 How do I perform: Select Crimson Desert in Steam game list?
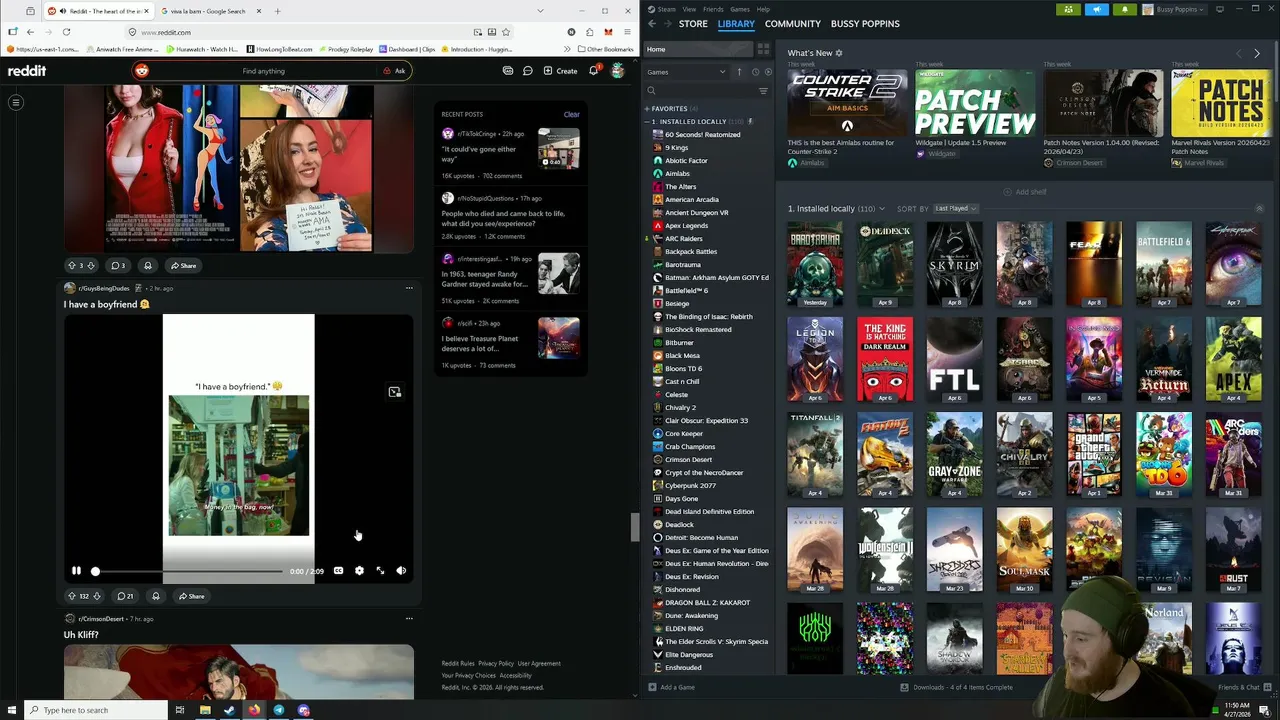click(688, 460)
